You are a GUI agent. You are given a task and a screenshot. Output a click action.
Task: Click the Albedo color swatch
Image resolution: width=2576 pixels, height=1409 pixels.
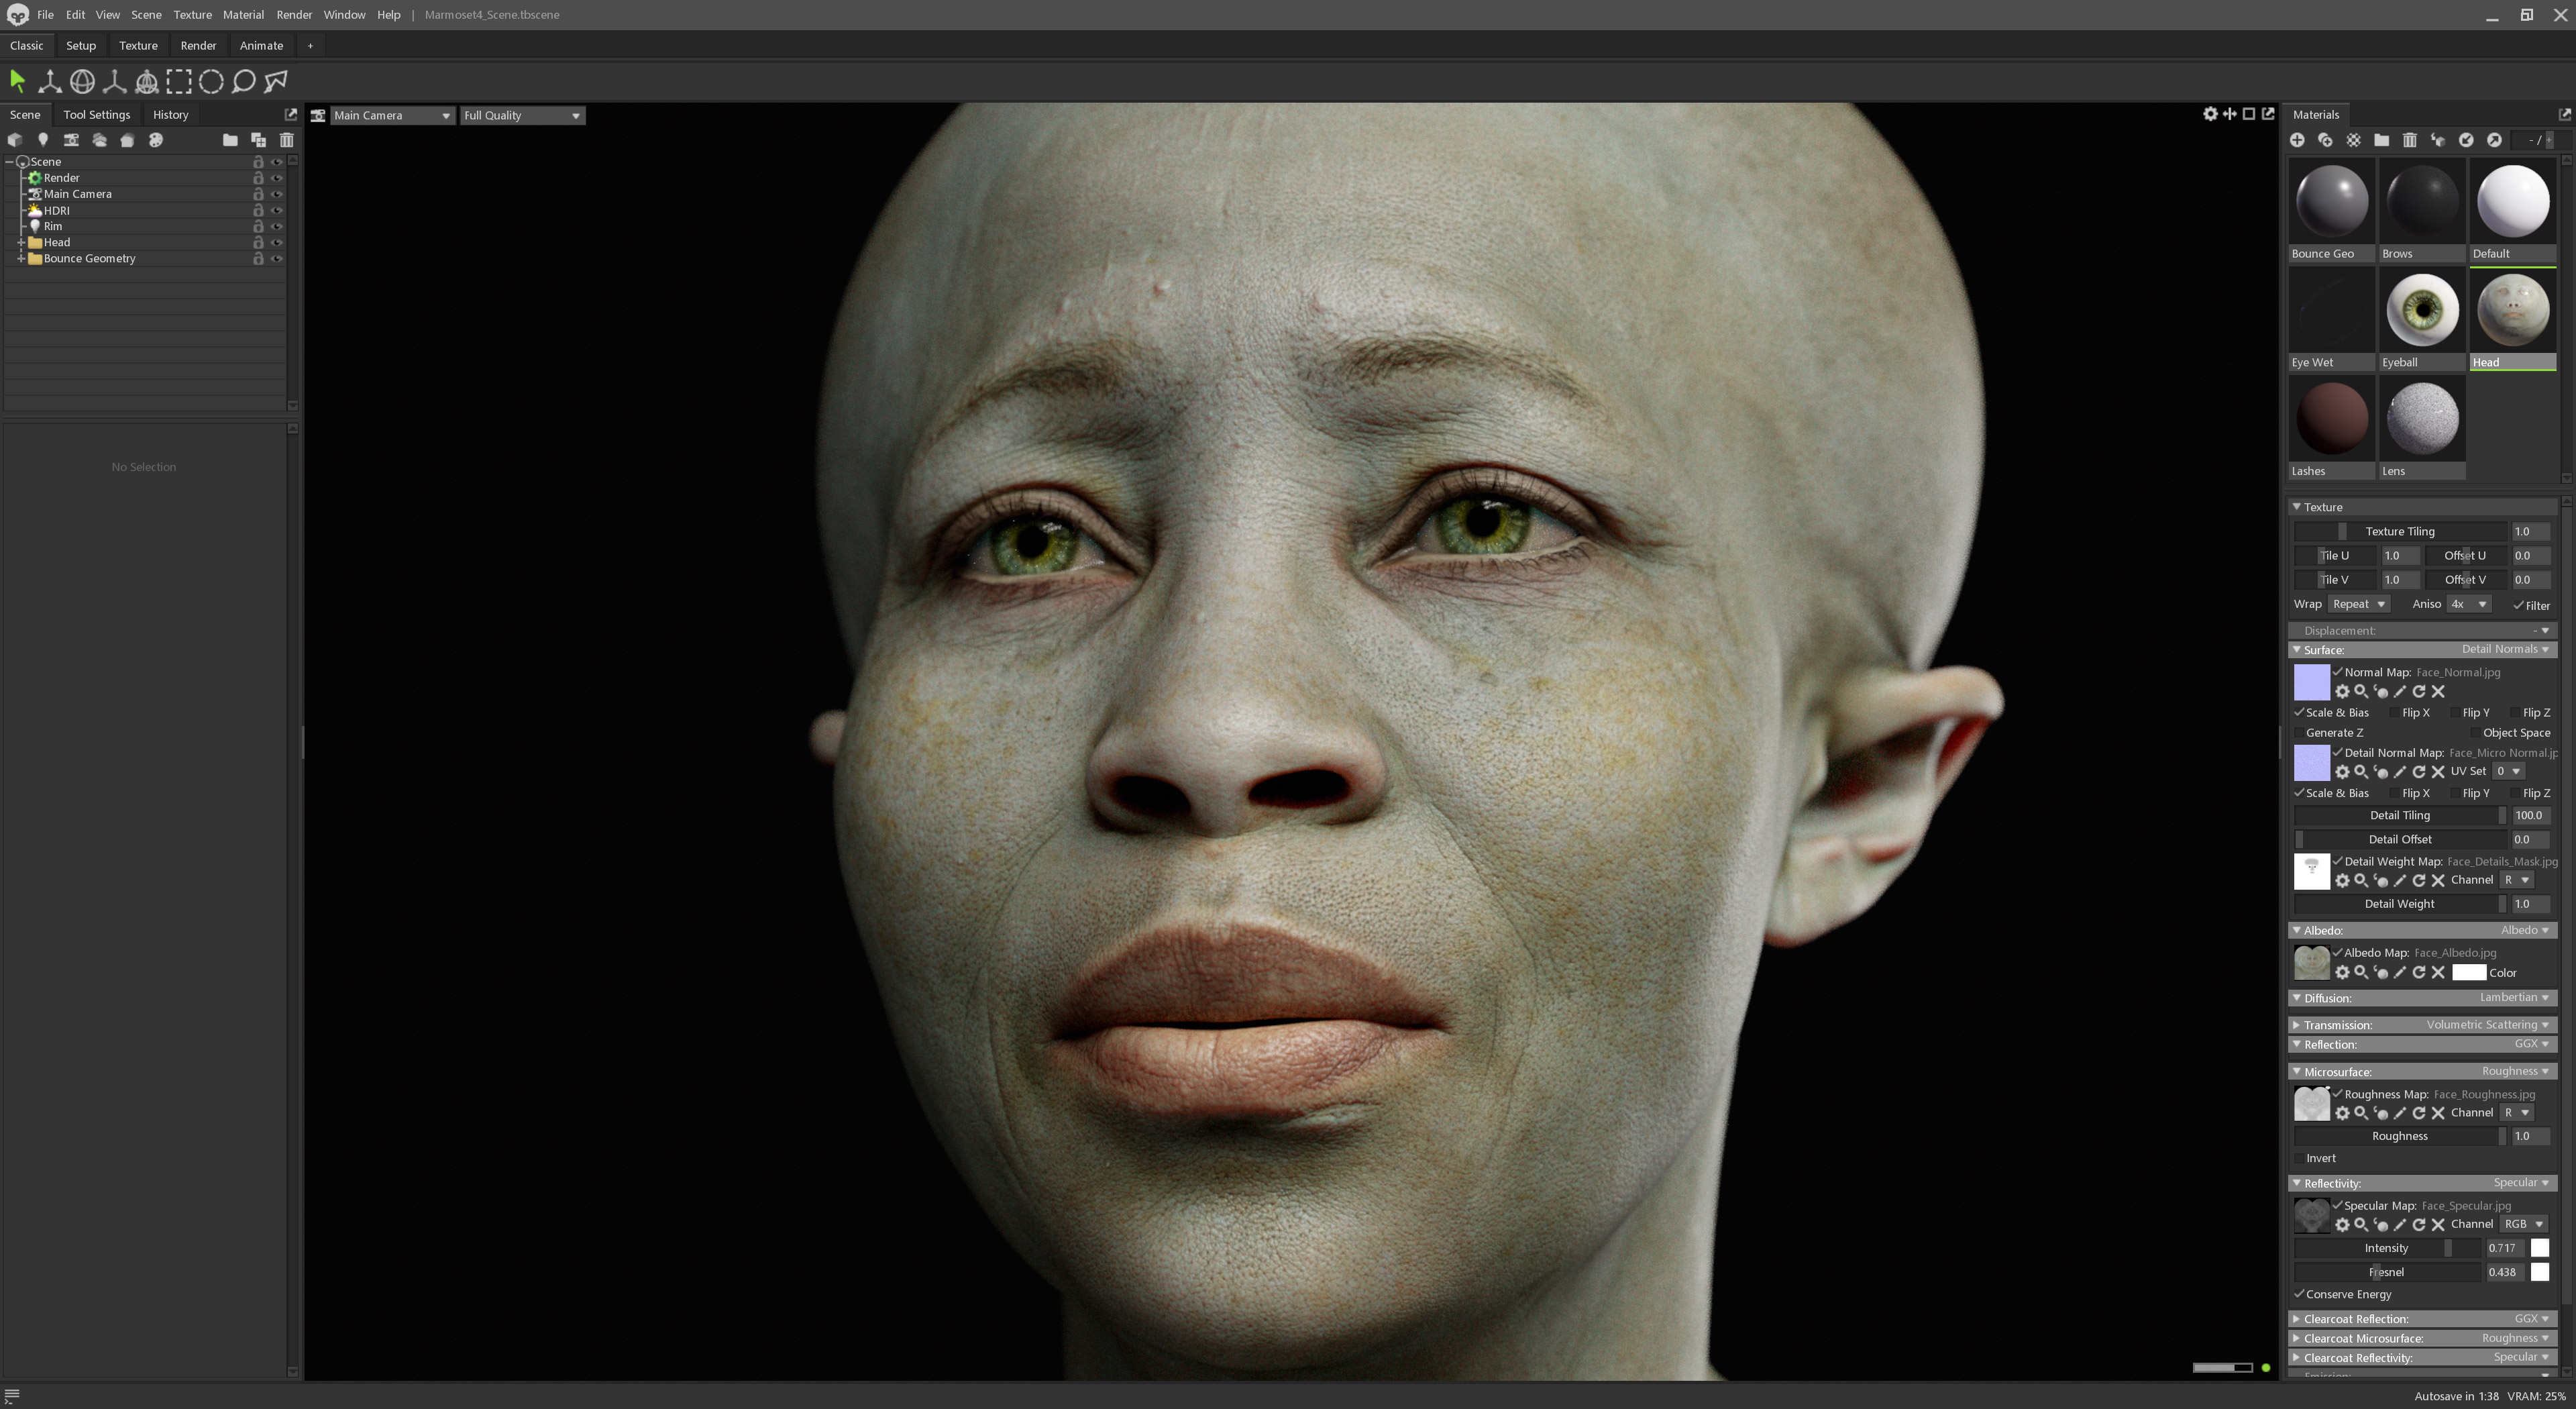2470,973
